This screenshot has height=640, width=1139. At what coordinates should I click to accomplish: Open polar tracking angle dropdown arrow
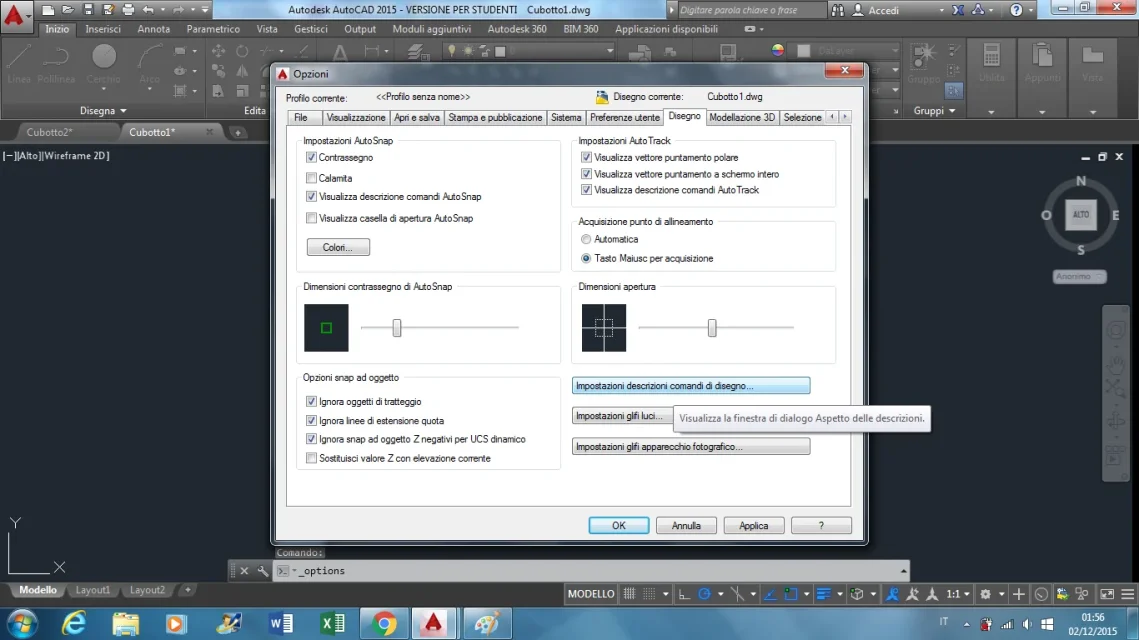click(x=721, y=594)
